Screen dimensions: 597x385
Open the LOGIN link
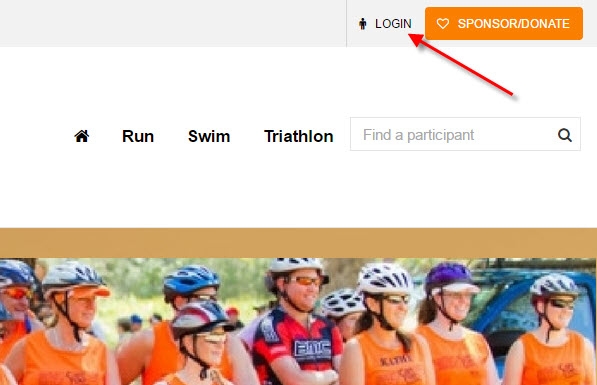click(x=393, y=24)
